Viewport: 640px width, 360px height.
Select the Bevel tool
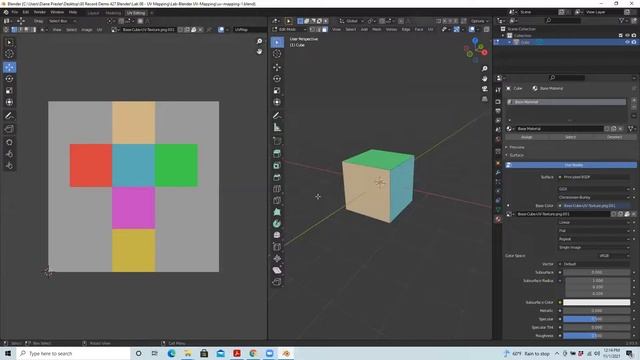[x=277, y=177]
